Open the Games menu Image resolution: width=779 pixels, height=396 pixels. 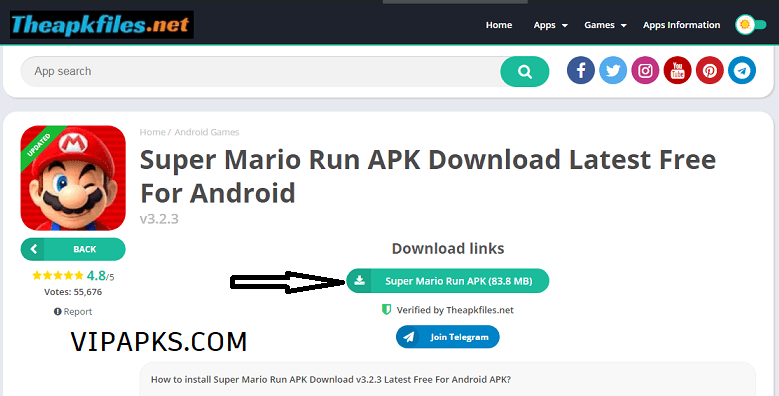pyautogui.click(x=599, y=25)
